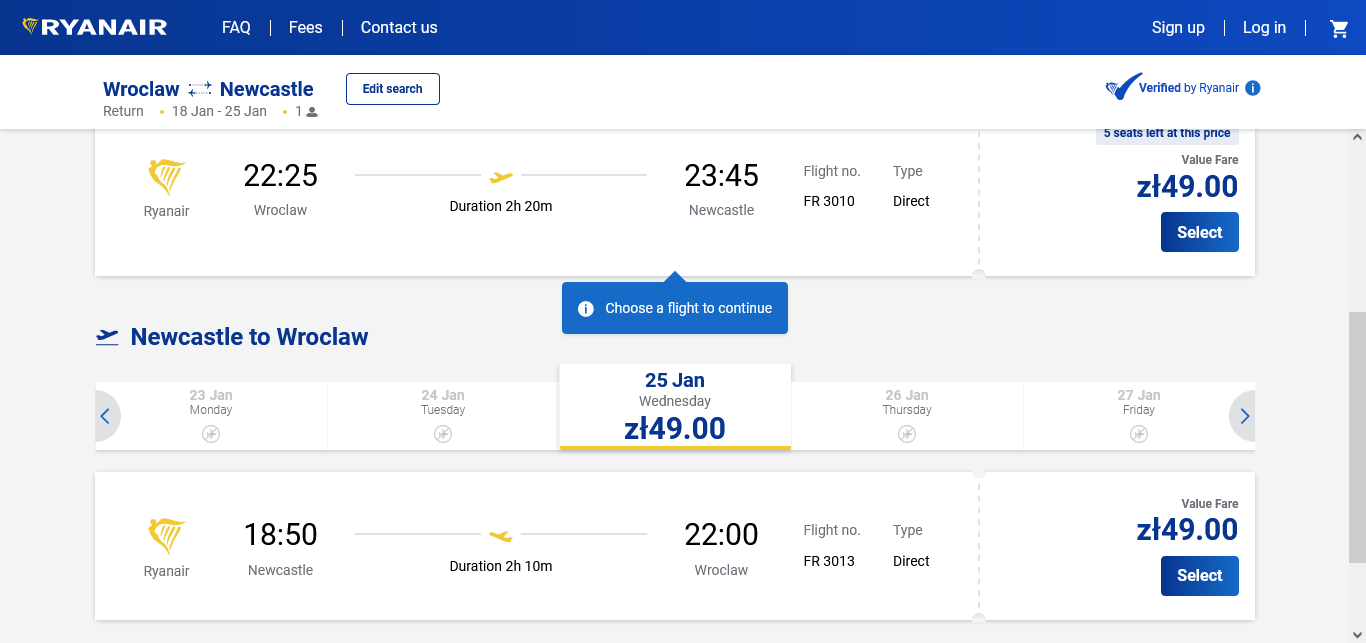Click the departing plane icon beside Newcastle to Wroclaw
Screen dimensions: 1366x643
click(107, 337)
